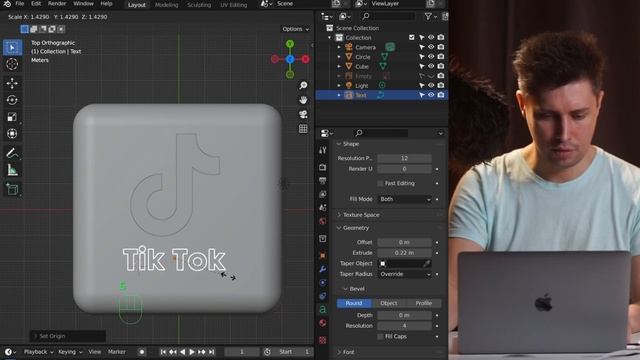Enable the Fill Caps checkbox
The height and width of the screenshot is (360, 640).
[x=380, y=336]
